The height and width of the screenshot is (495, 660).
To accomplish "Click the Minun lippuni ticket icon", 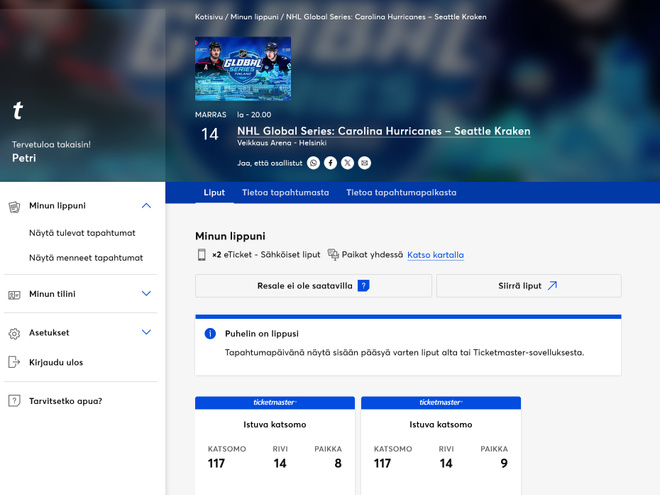I will (x=14, y=207).
